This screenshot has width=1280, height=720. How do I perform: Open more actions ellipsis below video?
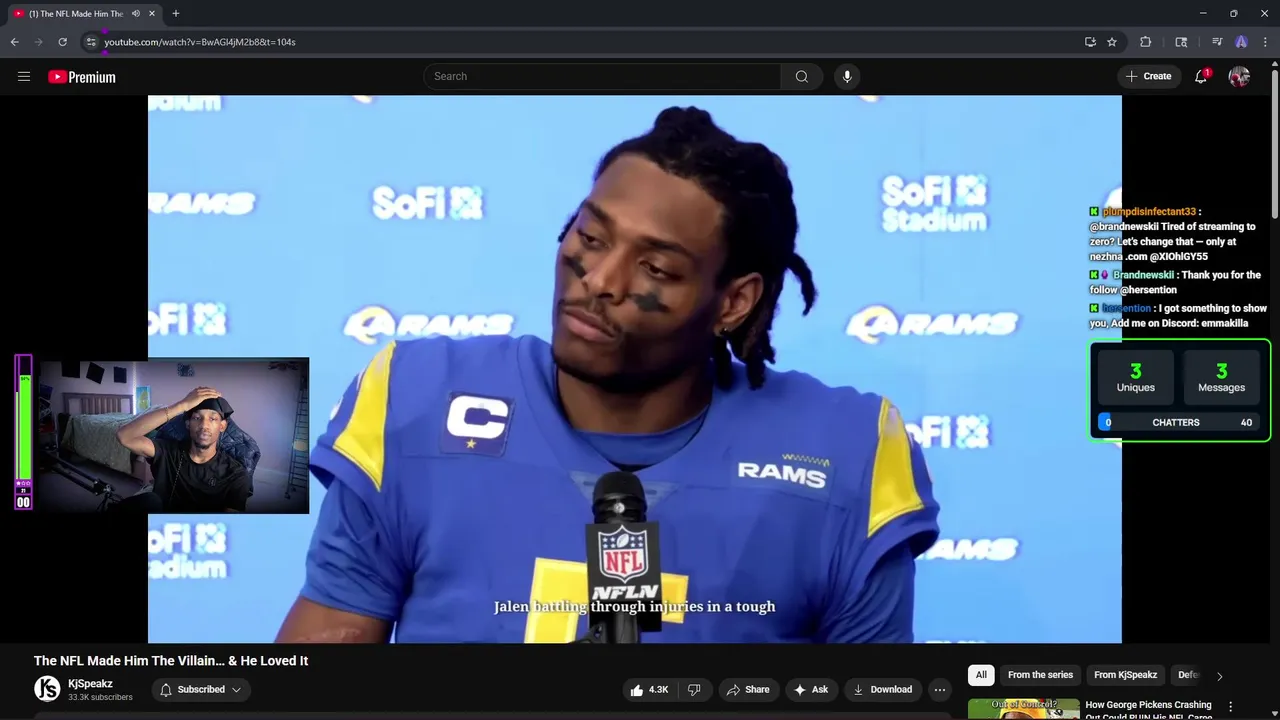click(939, 690)
